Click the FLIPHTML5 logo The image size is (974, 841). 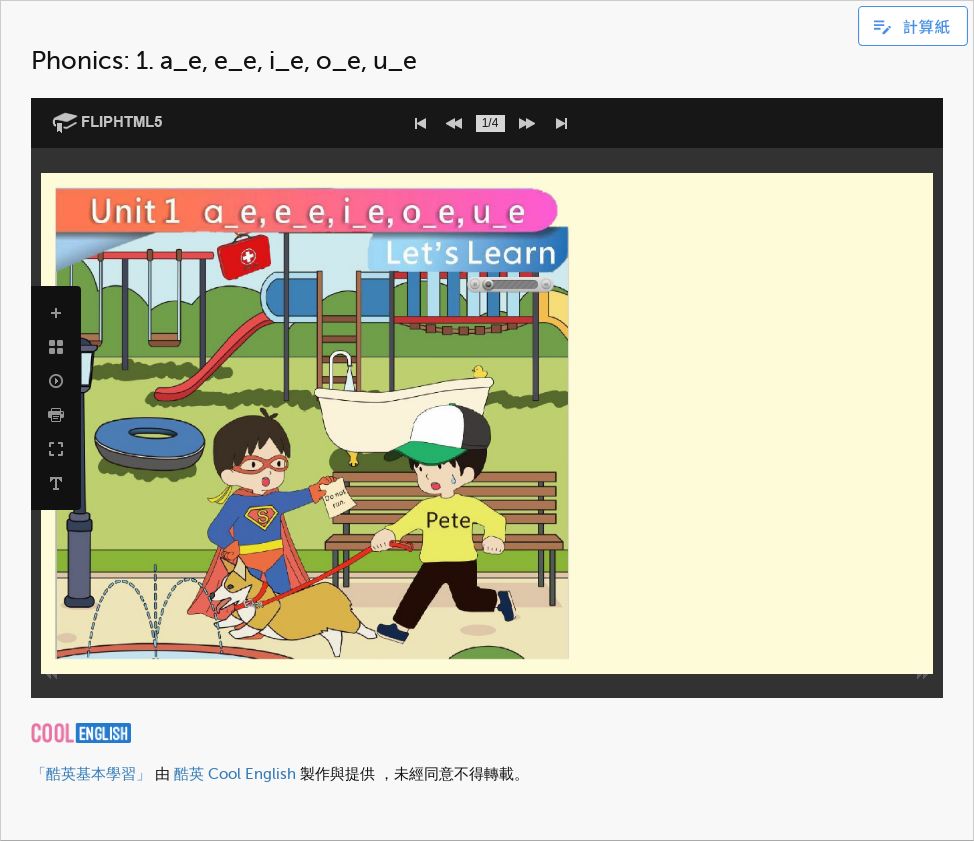pos(108,122)
